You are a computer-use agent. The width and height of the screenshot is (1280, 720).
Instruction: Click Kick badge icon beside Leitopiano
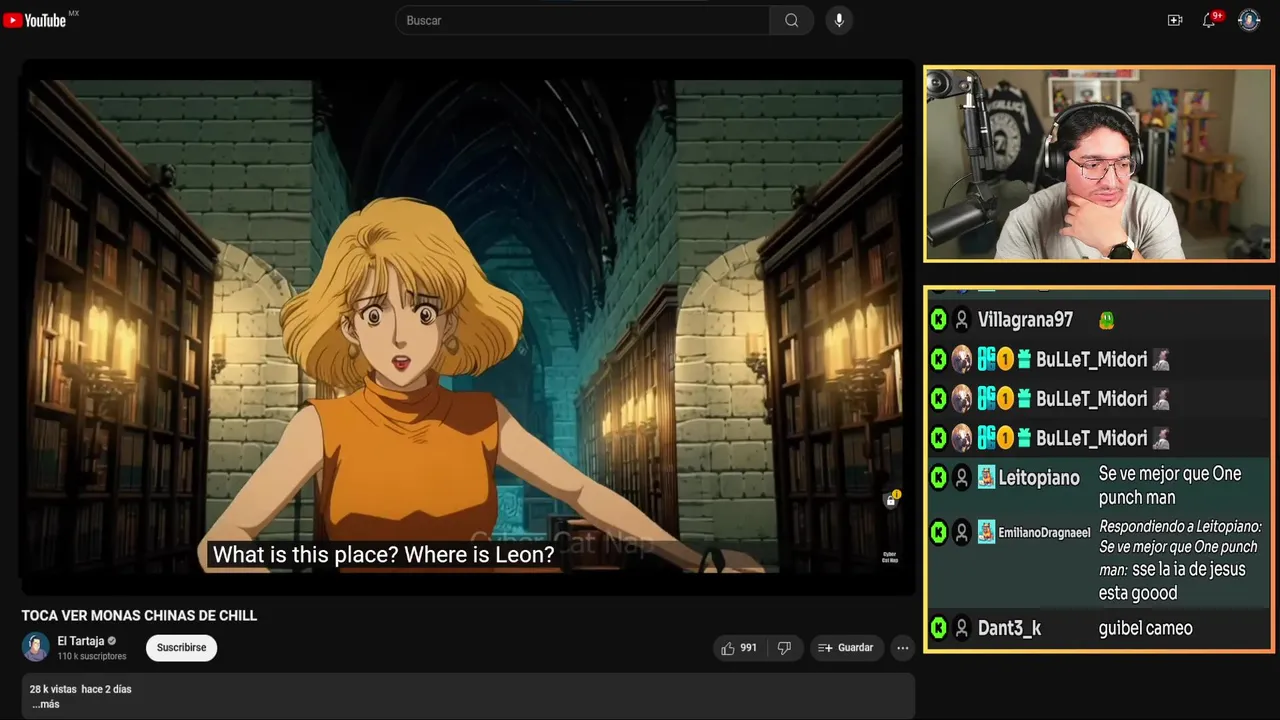click(x=938, y=478)
